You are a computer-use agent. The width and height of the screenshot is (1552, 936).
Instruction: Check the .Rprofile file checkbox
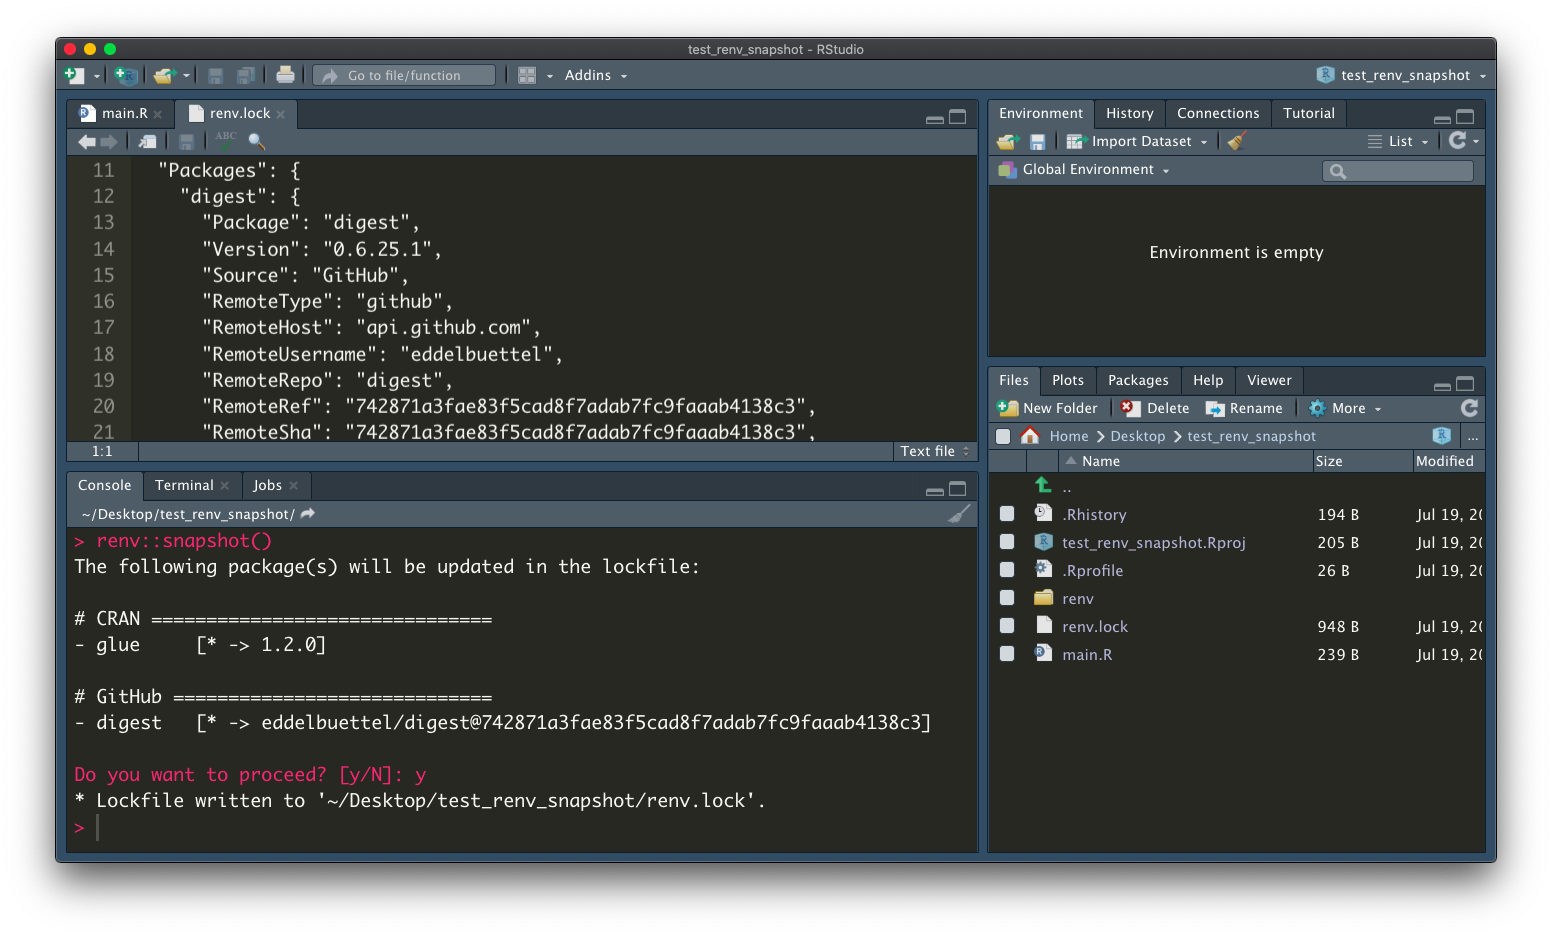coord(1007,570)
